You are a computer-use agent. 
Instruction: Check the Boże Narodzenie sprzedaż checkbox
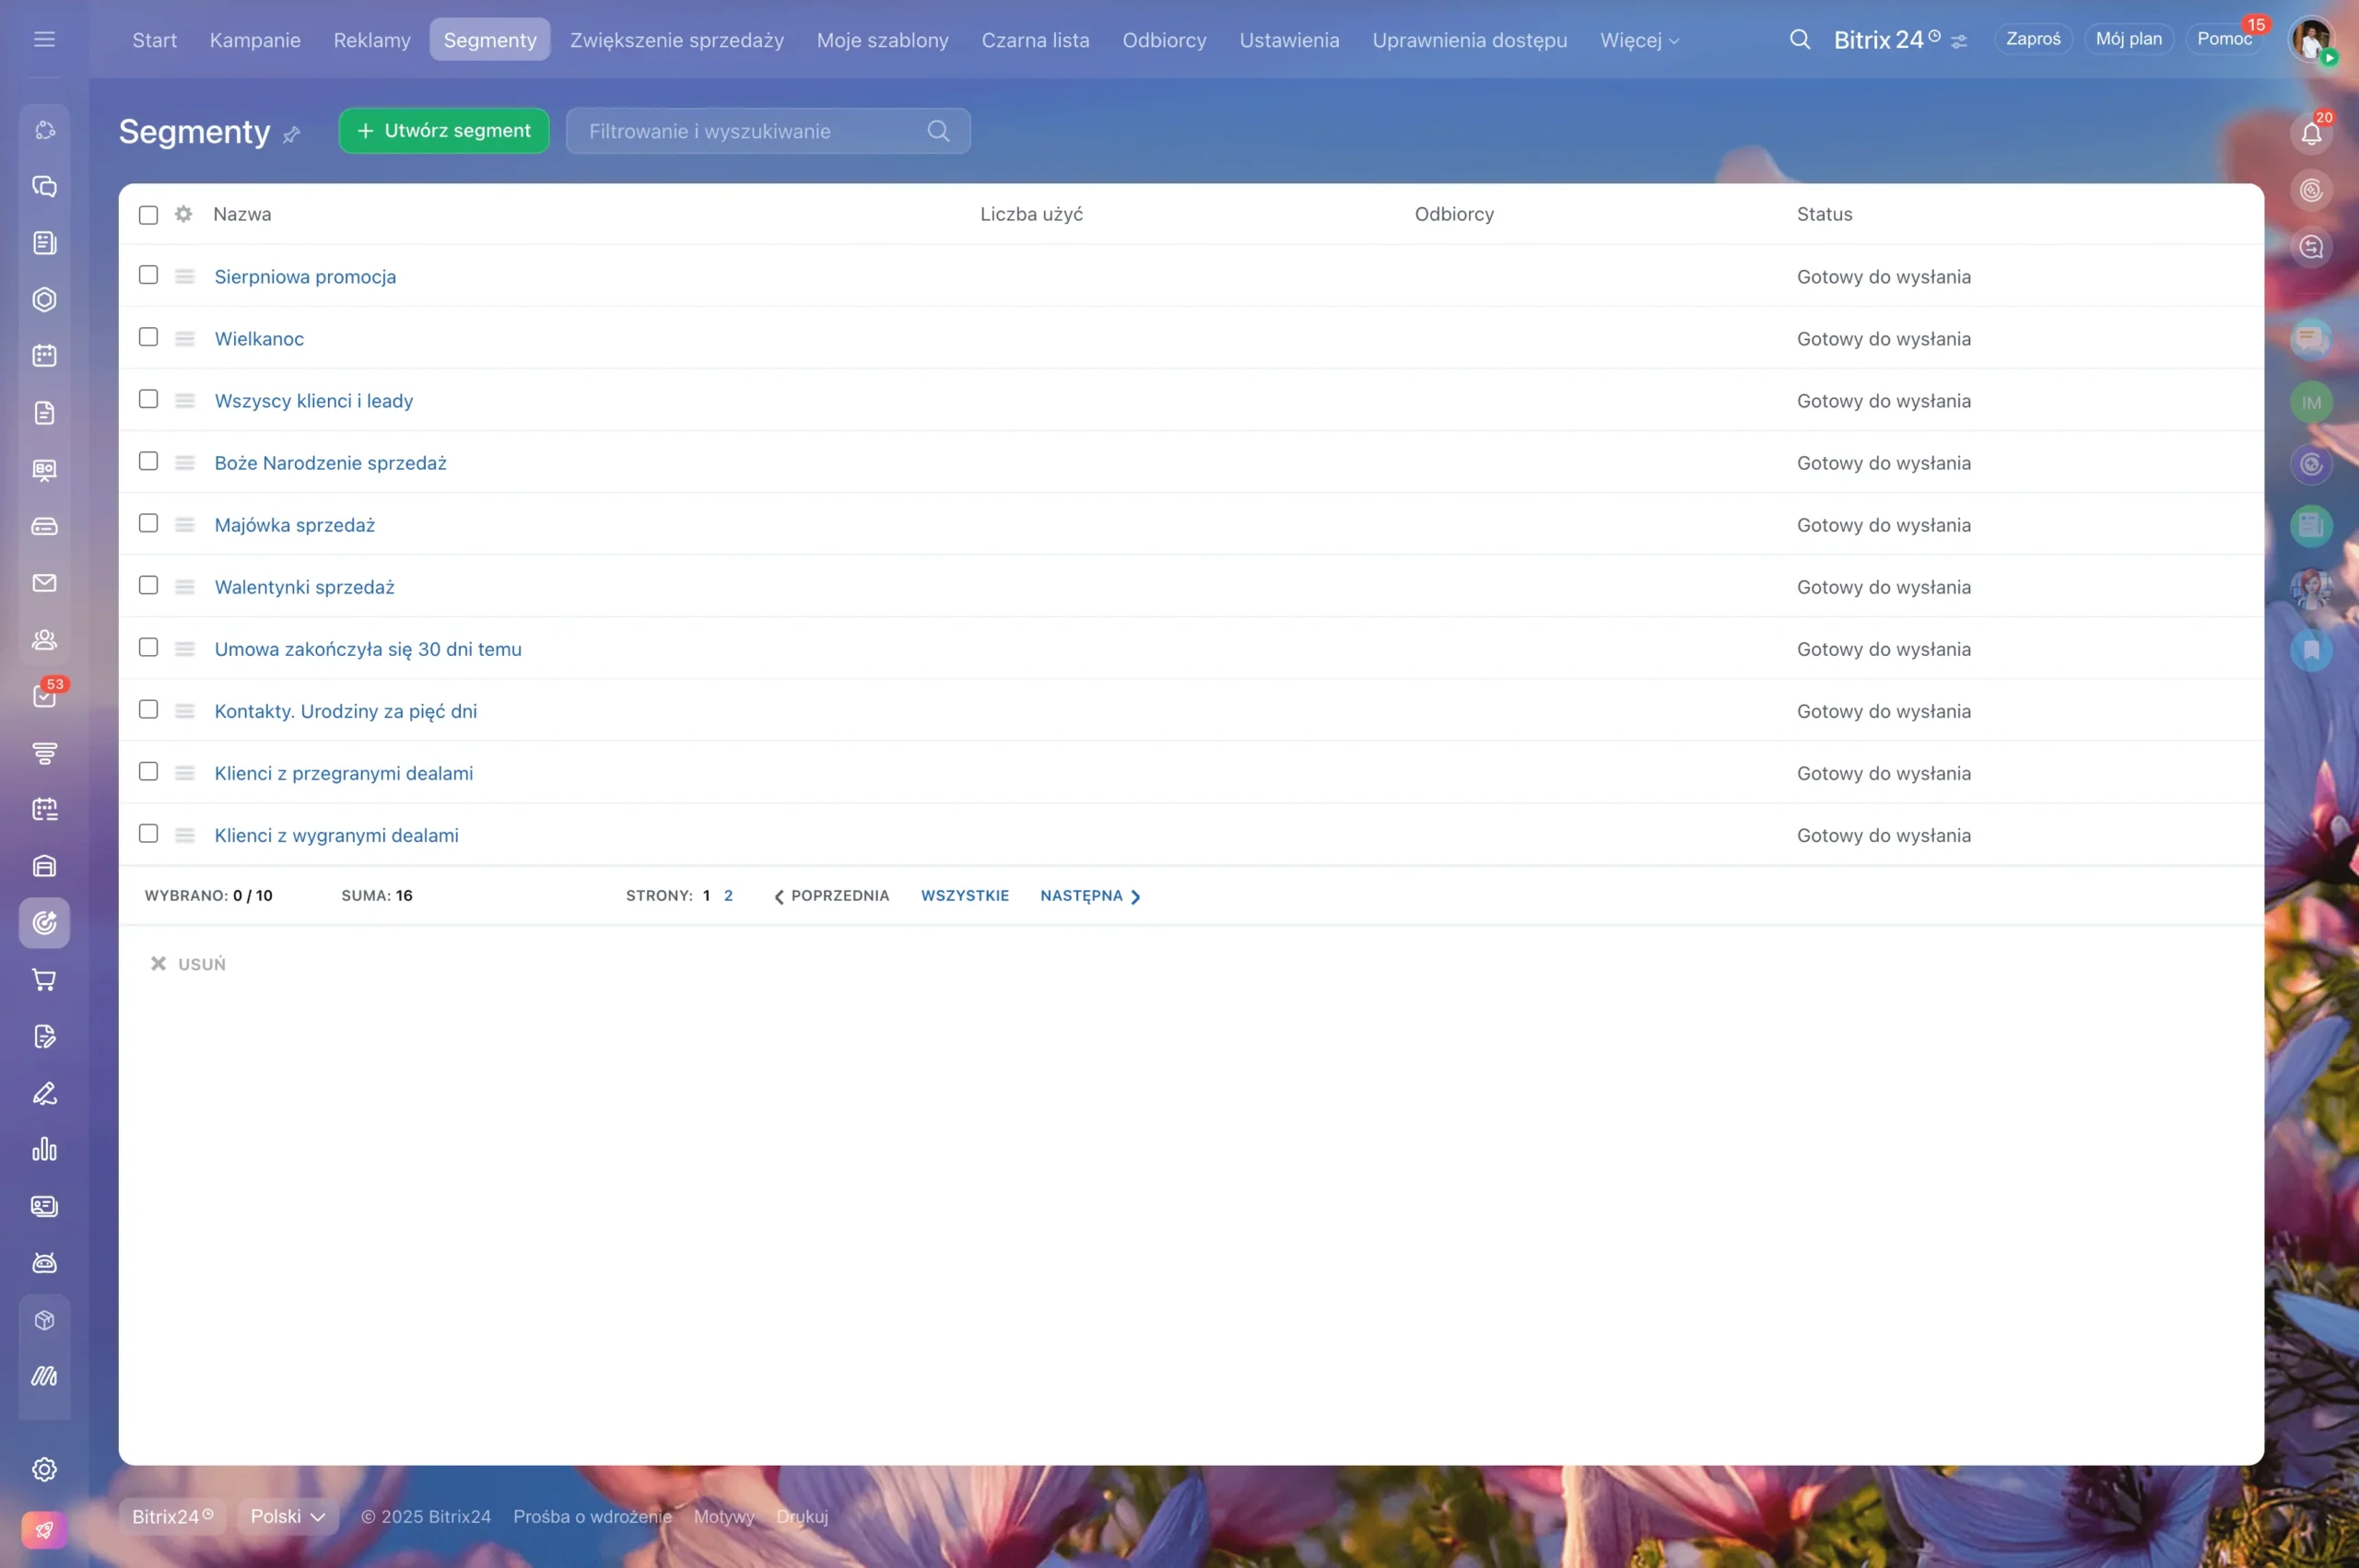tap(148, 461)
